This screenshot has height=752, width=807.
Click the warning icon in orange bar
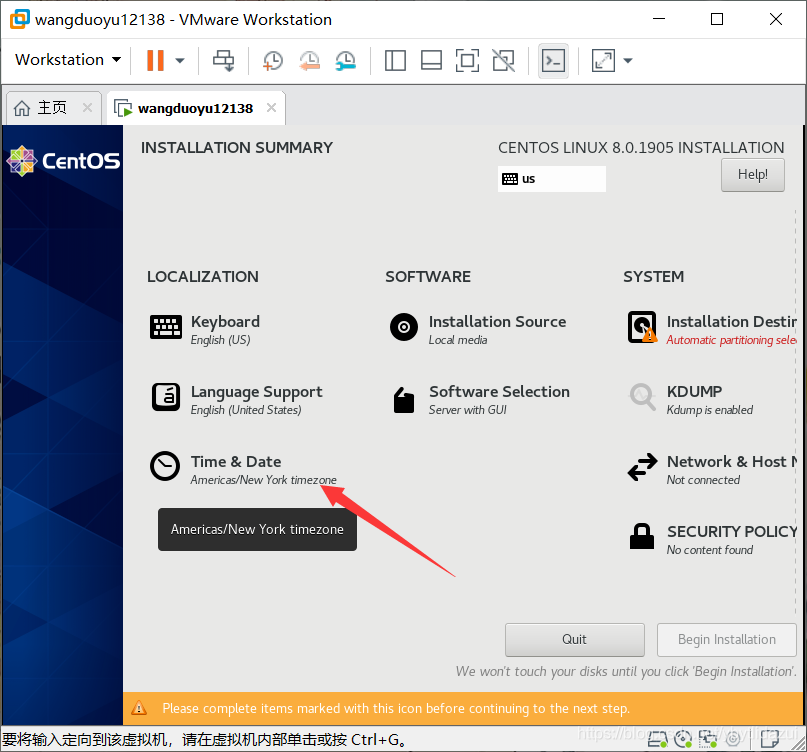point(139,708)
